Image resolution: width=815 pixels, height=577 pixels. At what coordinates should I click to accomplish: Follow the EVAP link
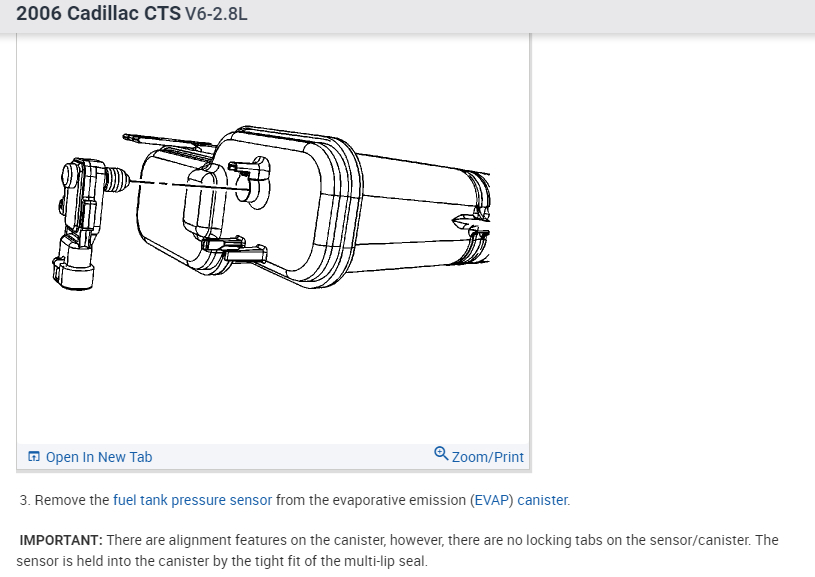pyautogui.click(x=491, y=500)
